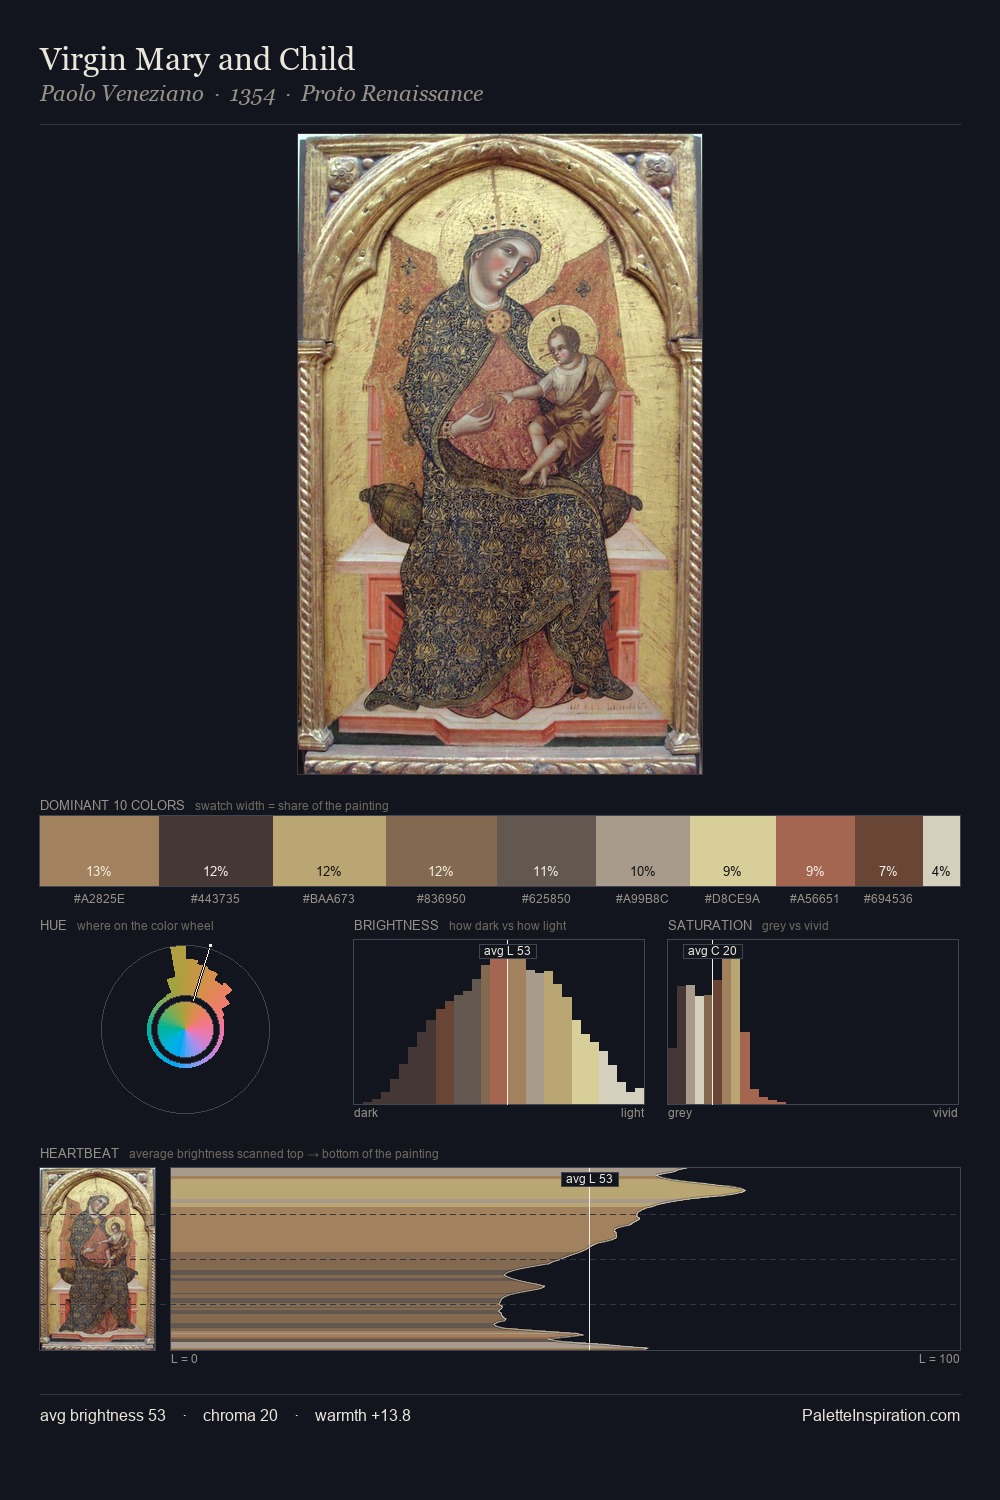Click hex code text #625850
This screenshot has width=1000, height=1500.
[x=546, y=899]
